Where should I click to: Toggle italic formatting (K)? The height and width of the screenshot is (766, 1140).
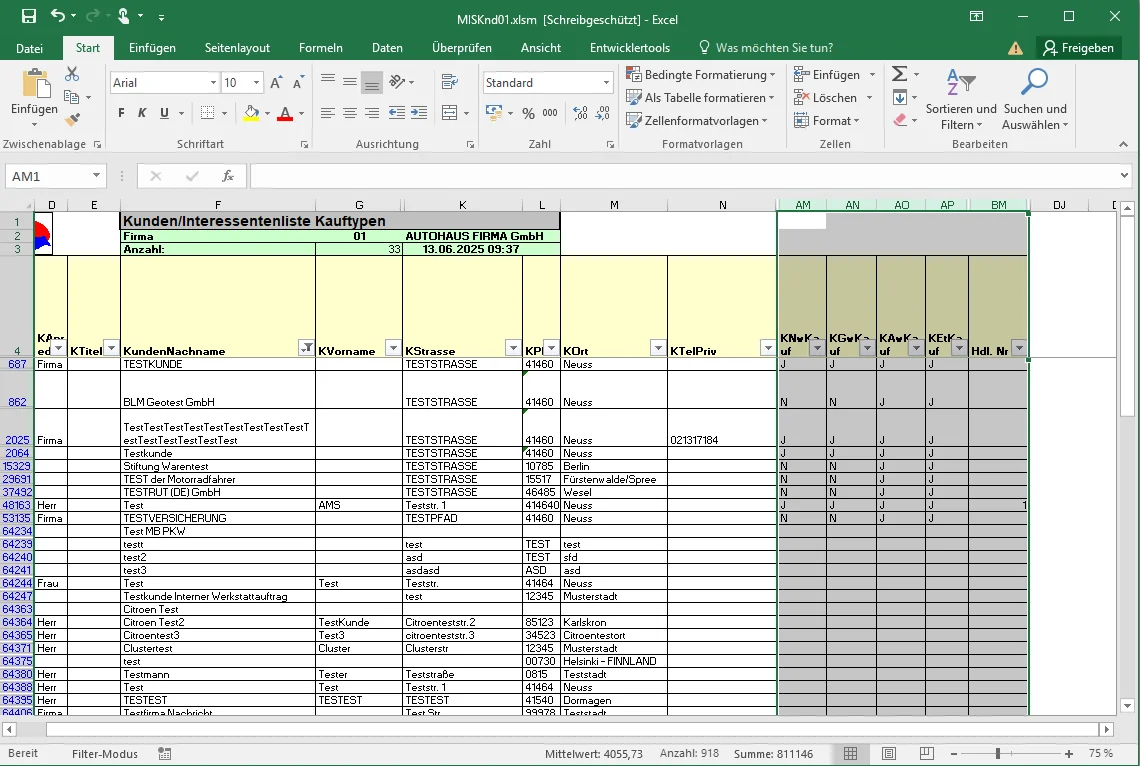(142, 113)
